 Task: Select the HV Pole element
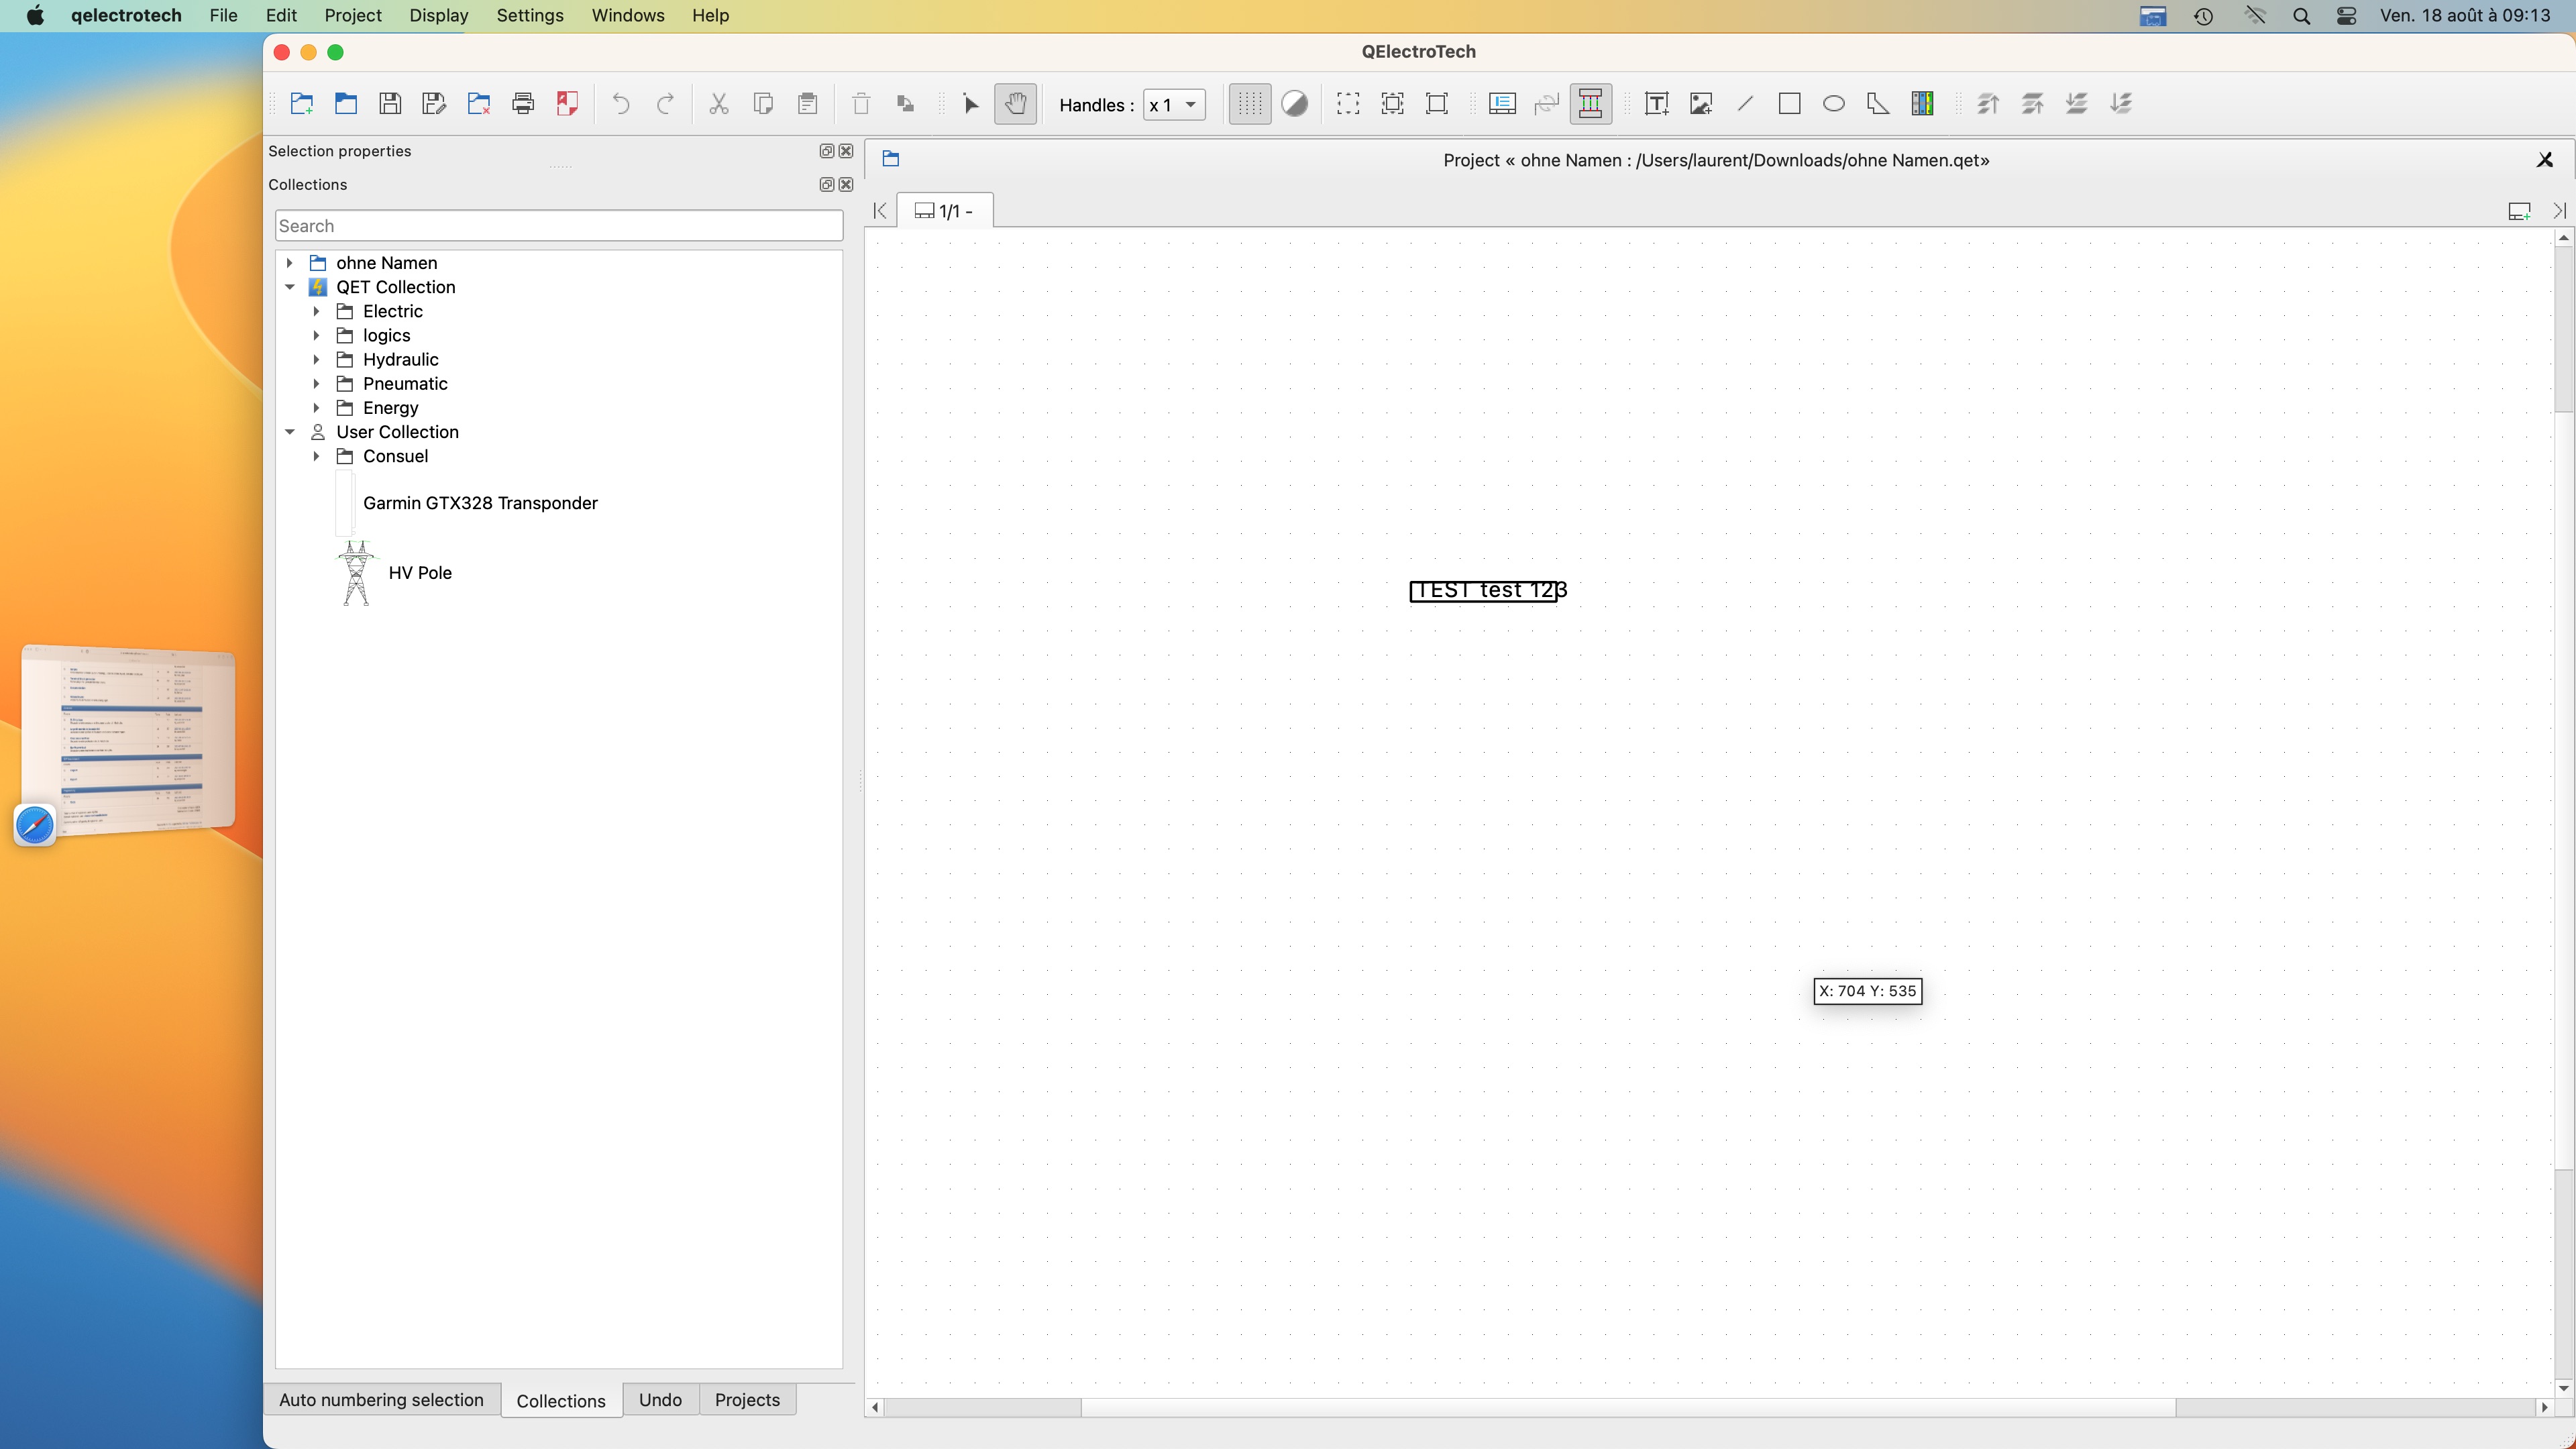click(420, 573)
